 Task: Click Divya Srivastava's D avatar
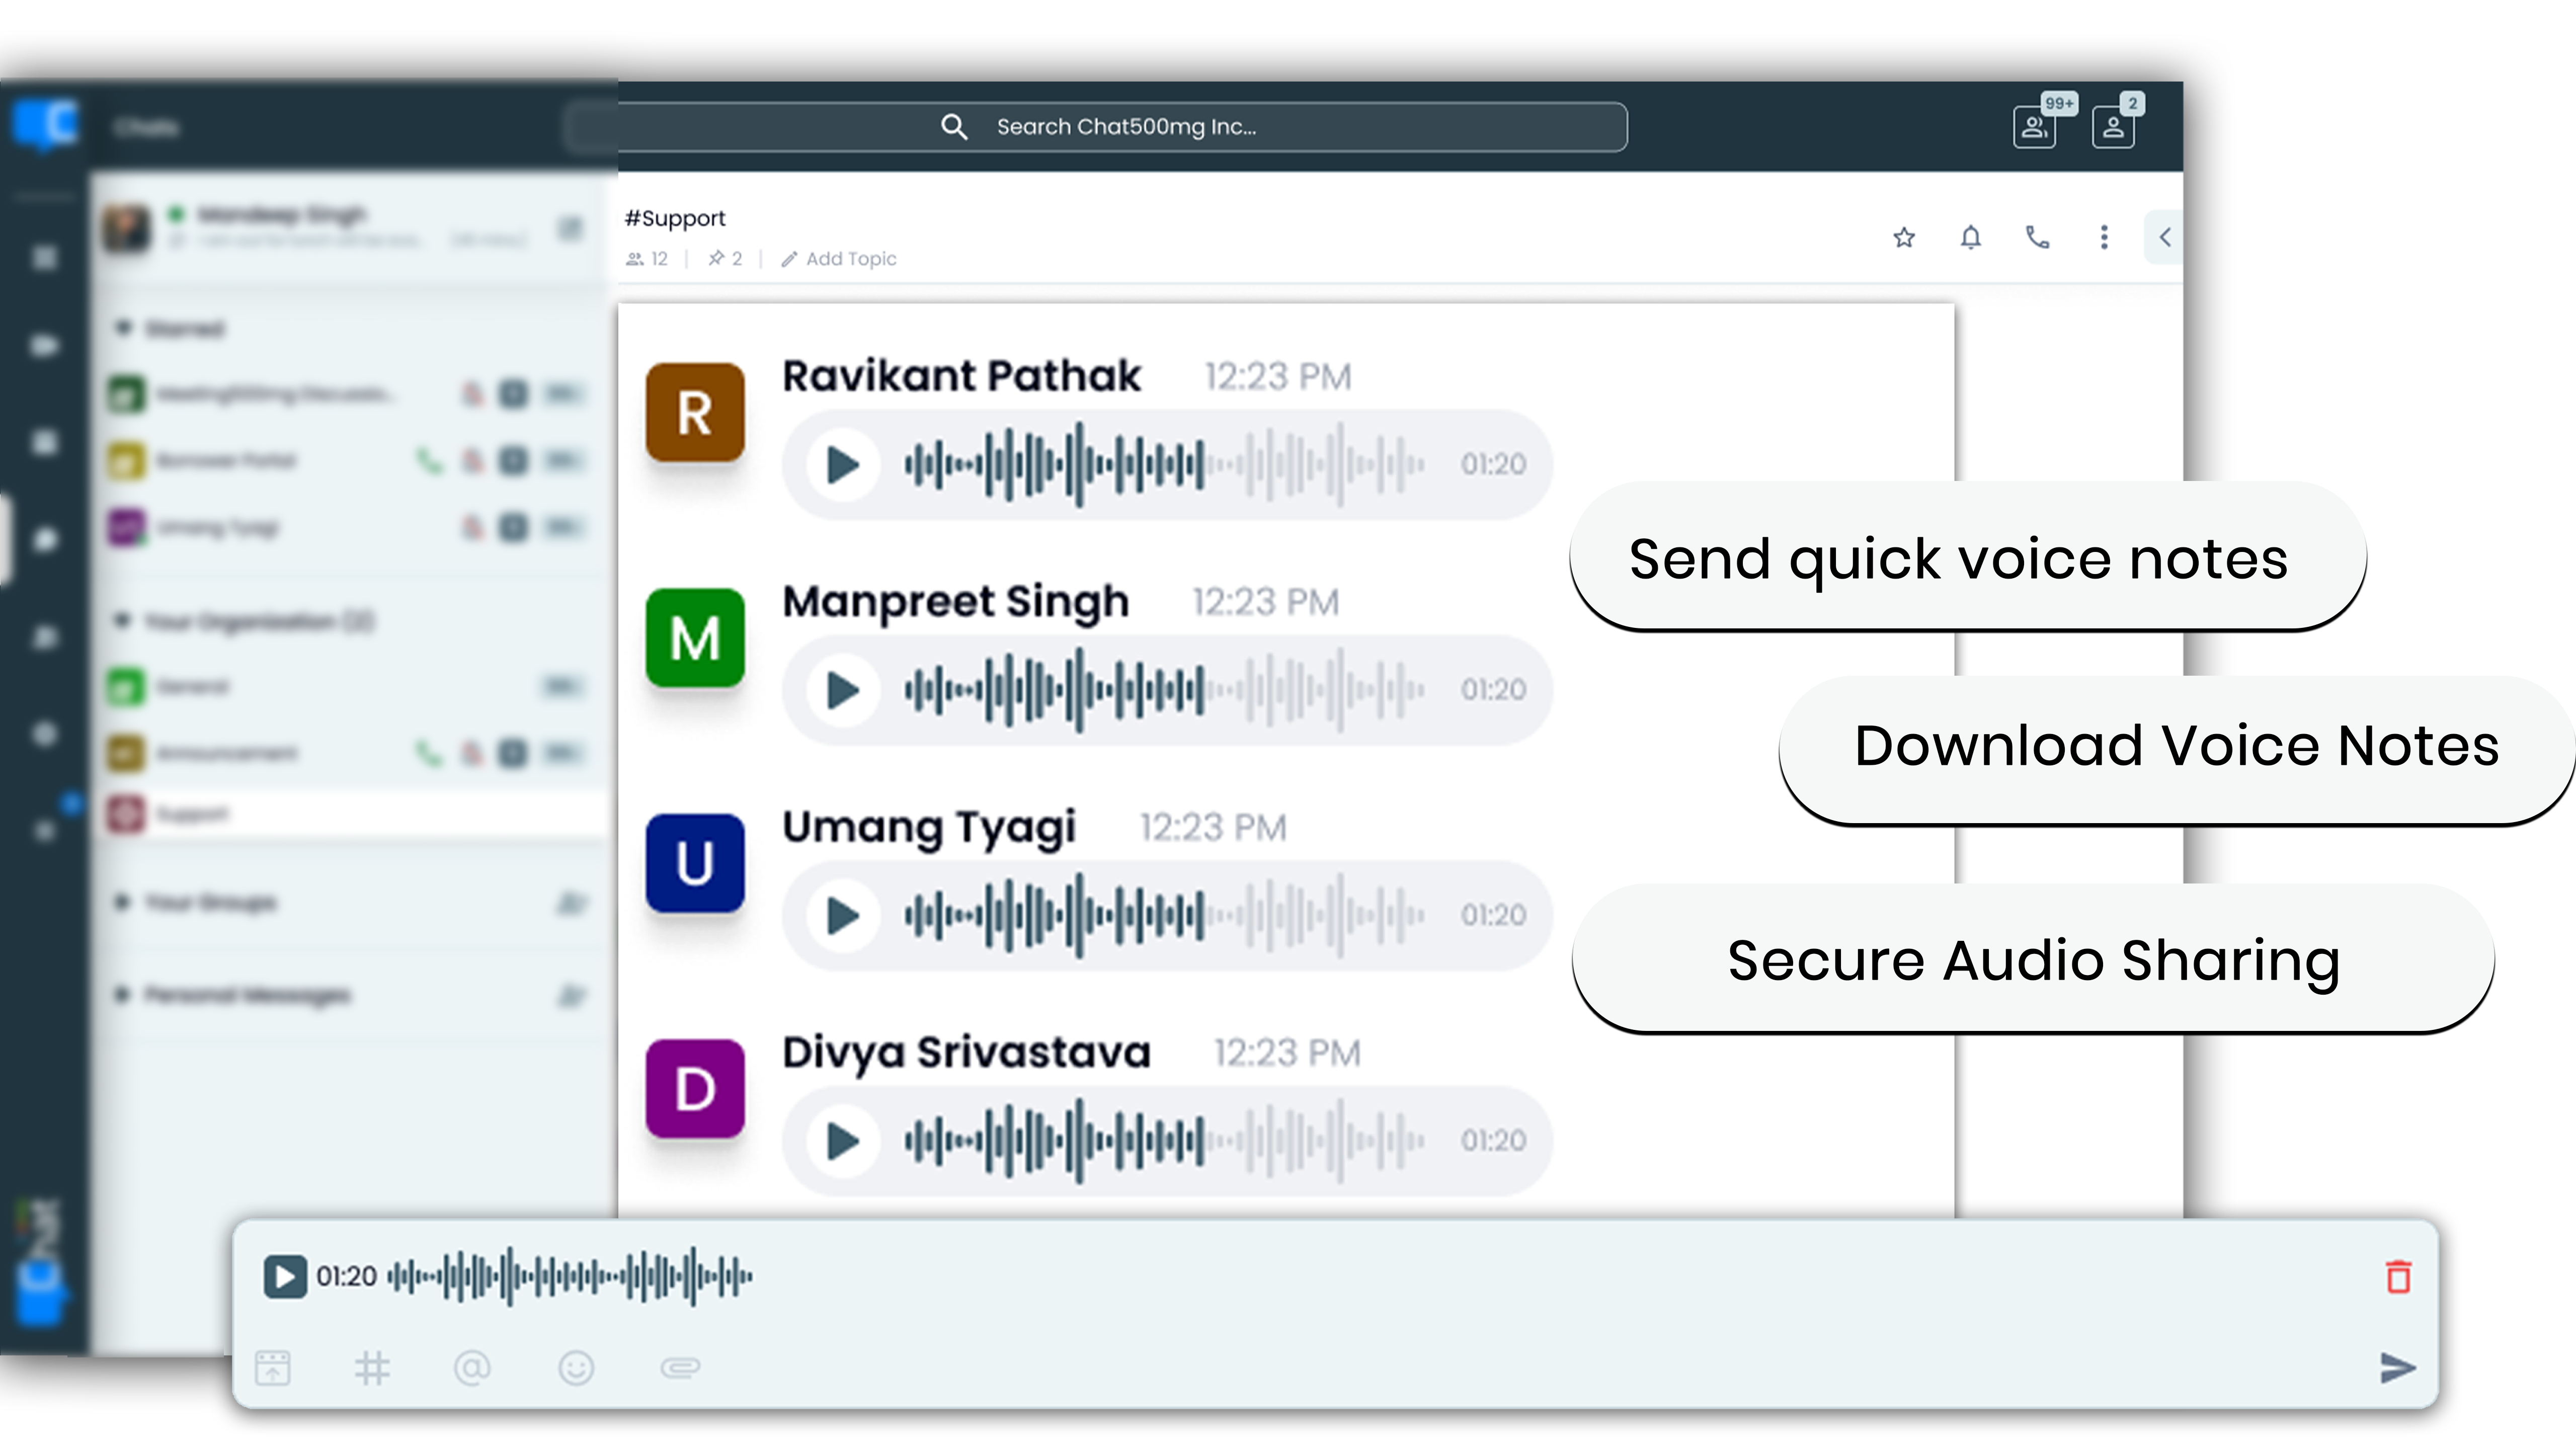[695, 1089]
